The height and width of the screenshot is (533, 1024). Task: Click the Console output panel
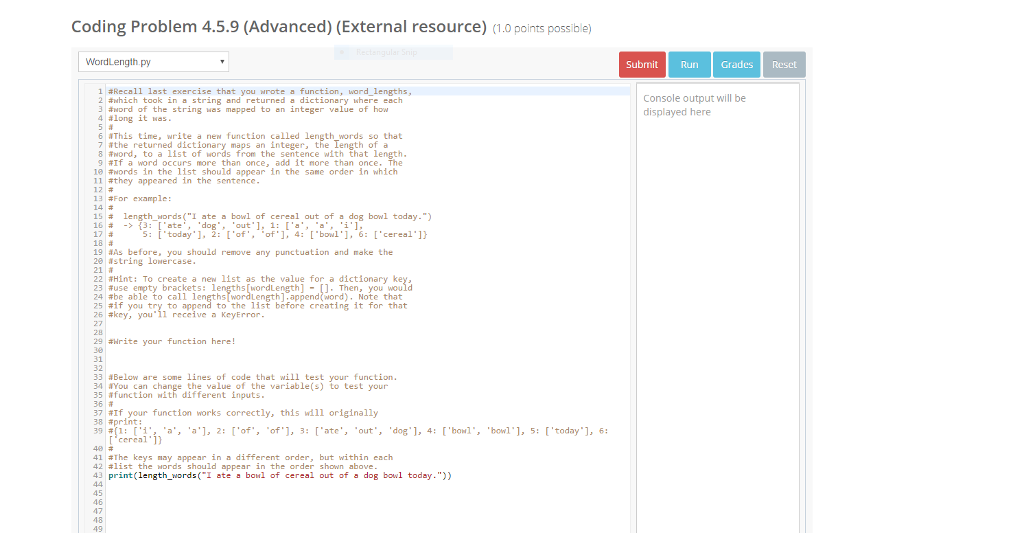point(718,307)
